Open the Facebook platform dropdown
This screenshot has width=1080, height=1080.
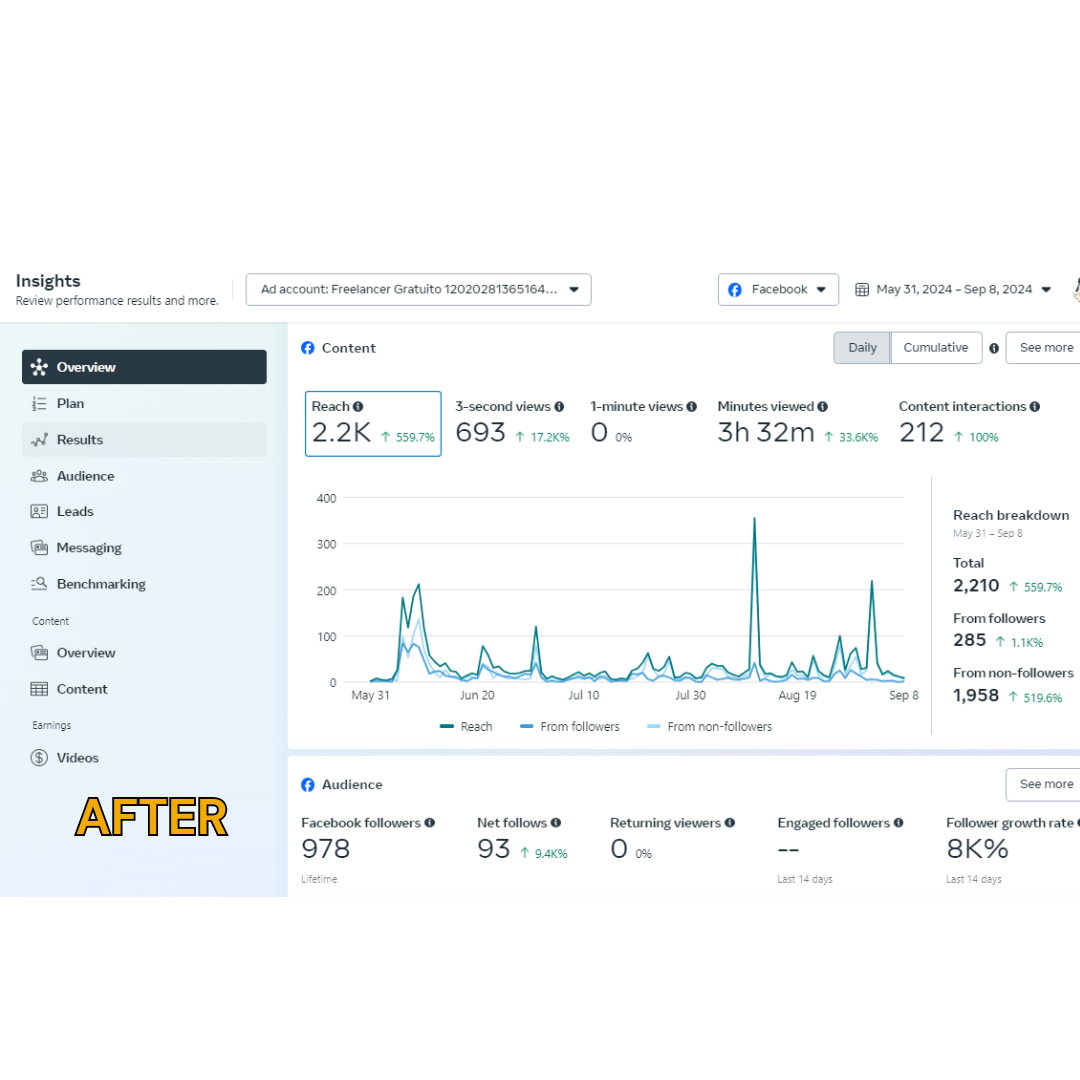pyautogui.click(x=778, y=289)
